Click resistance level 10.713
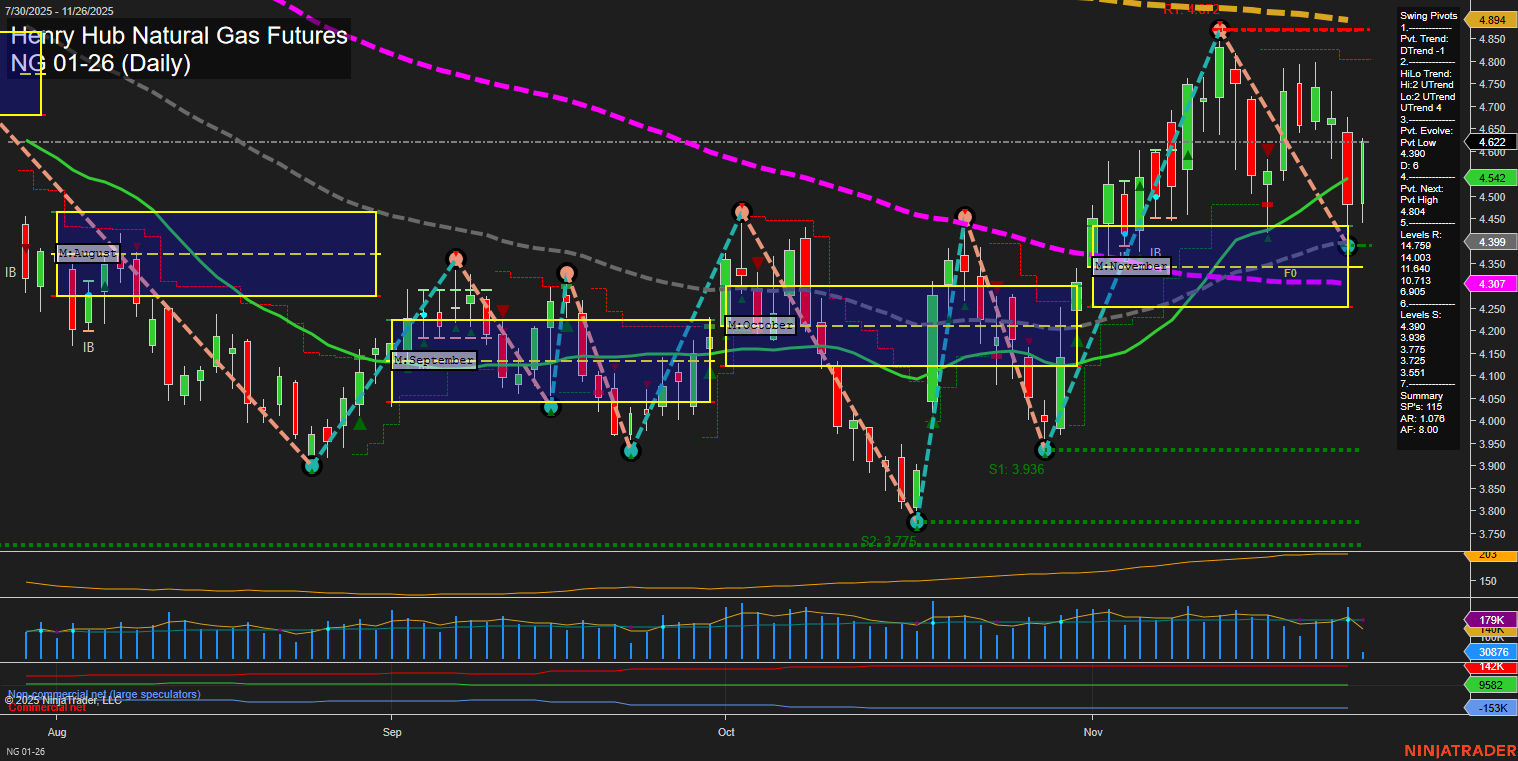The width and height of the screenshot is (1518, 761). pyautogui.click(x=1416, y=280)
